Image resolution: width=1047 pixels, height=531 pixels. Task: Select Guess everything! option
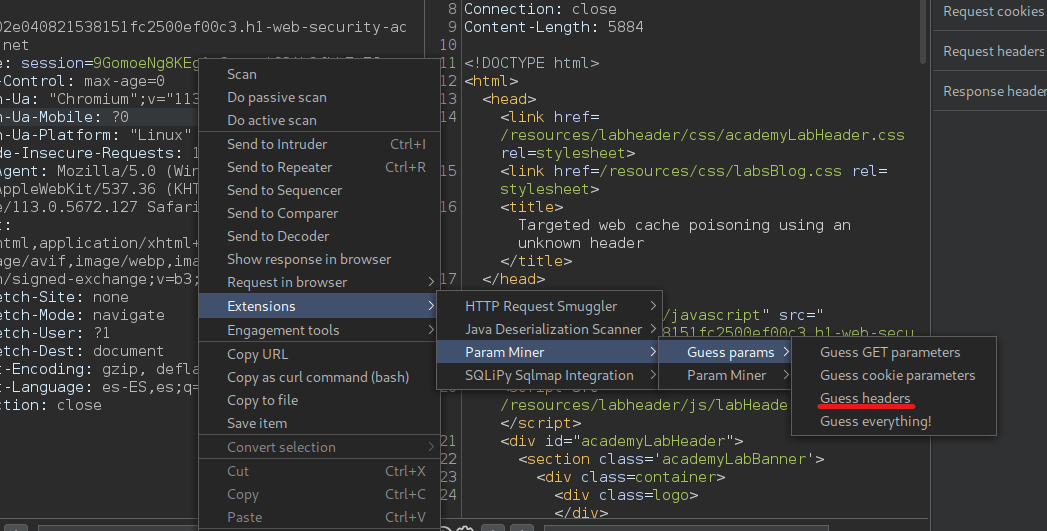pyautogui.click(x=875, y=421)
